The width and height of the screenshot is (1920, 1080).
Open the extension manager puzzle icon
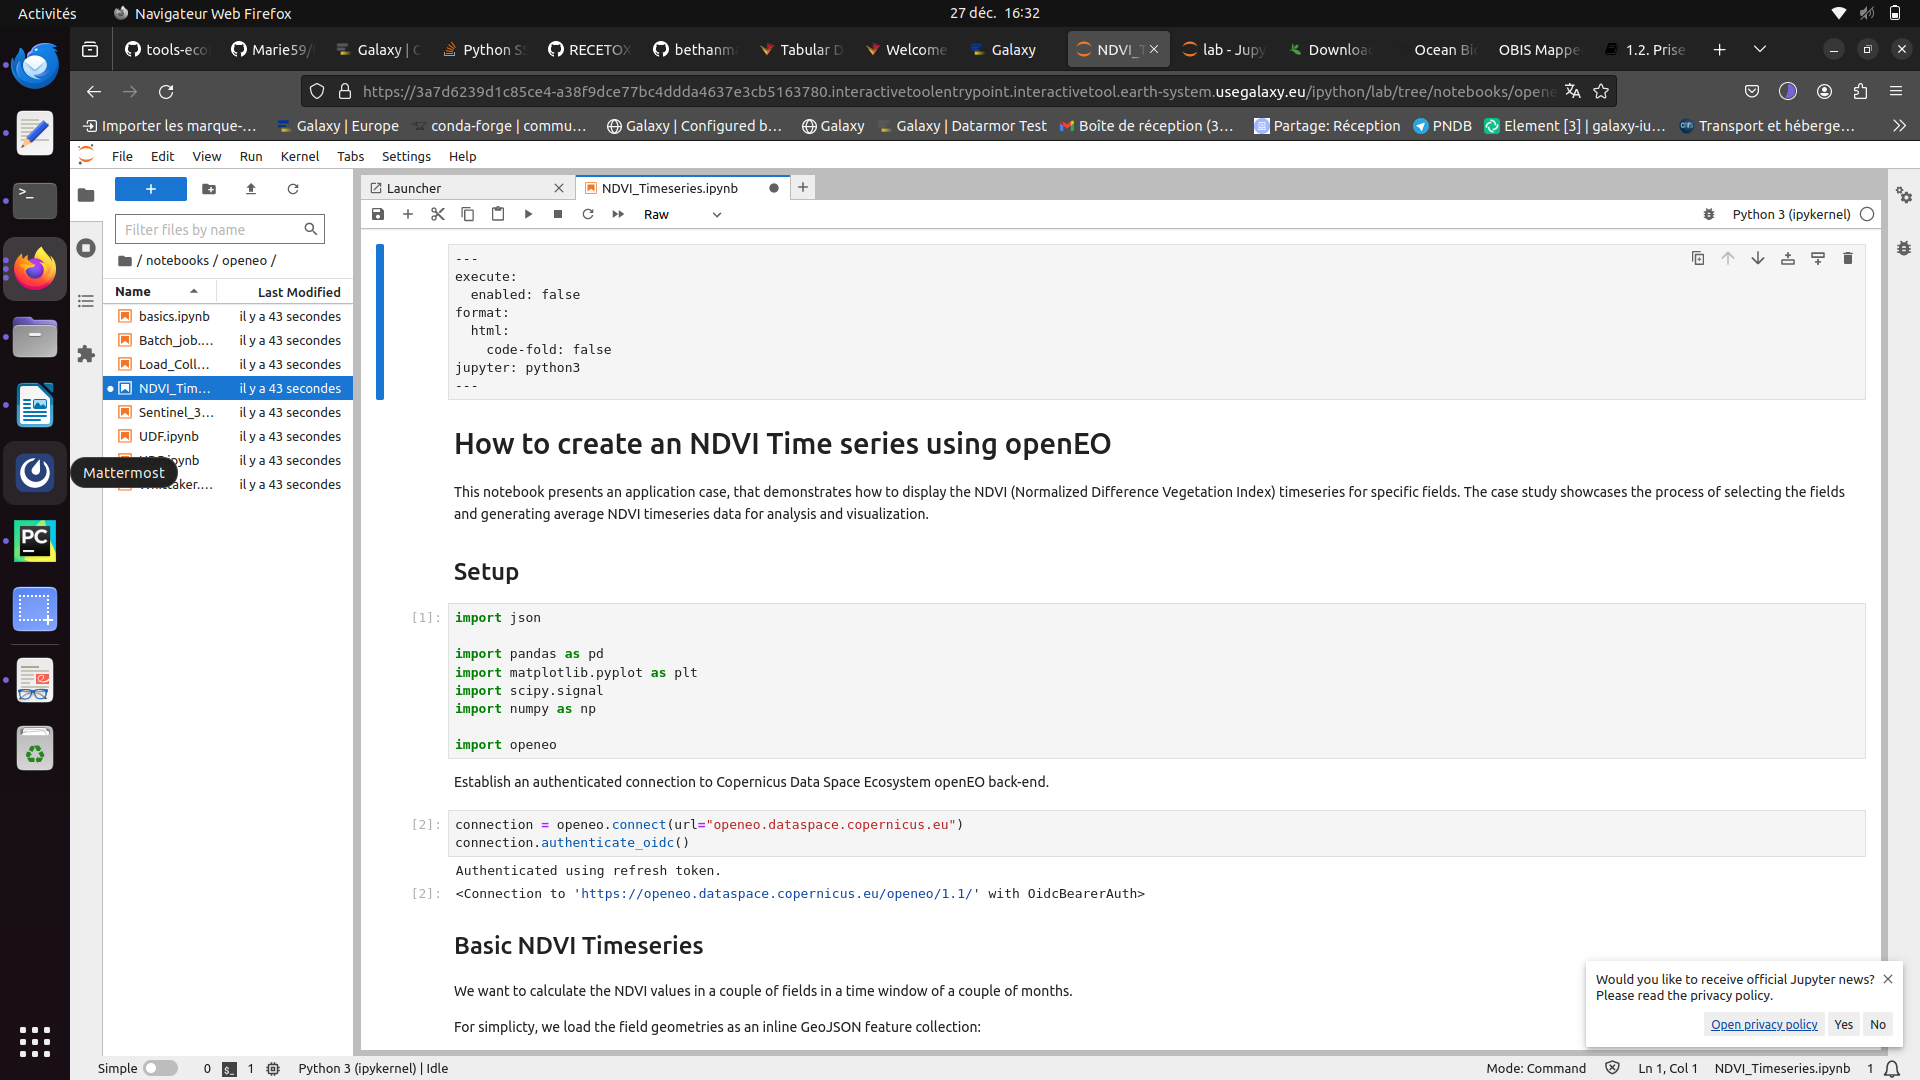point(86,354)
